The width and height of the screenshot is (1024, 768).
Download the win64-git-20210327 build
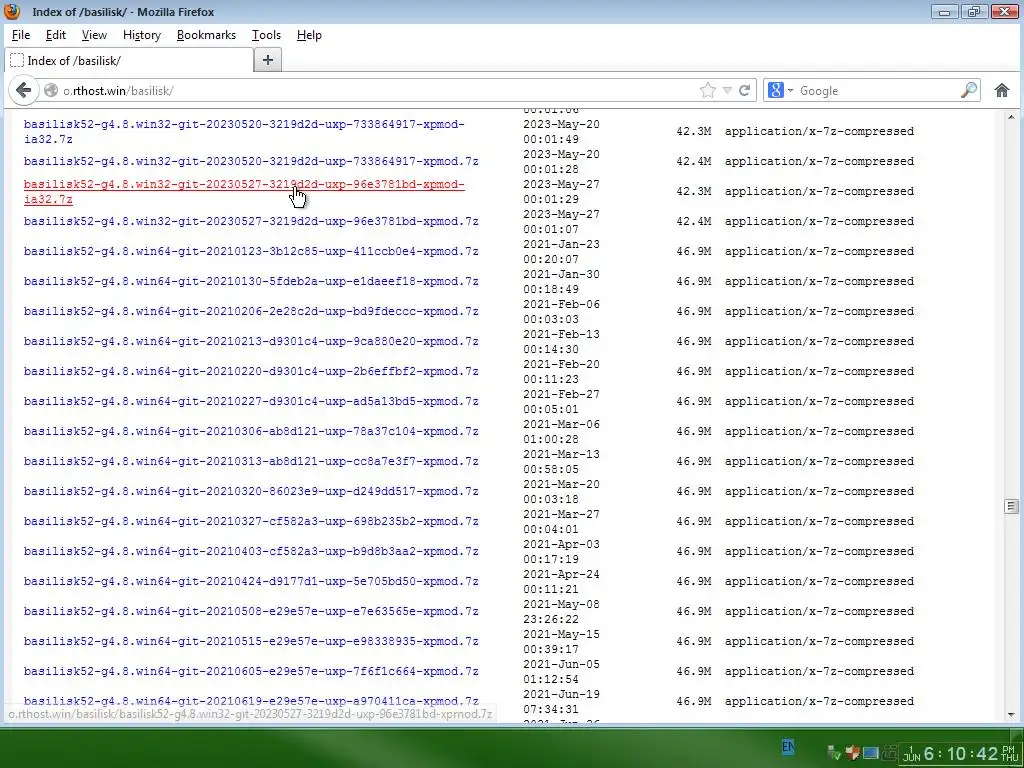pyautogui.click(x=251, y=522)
